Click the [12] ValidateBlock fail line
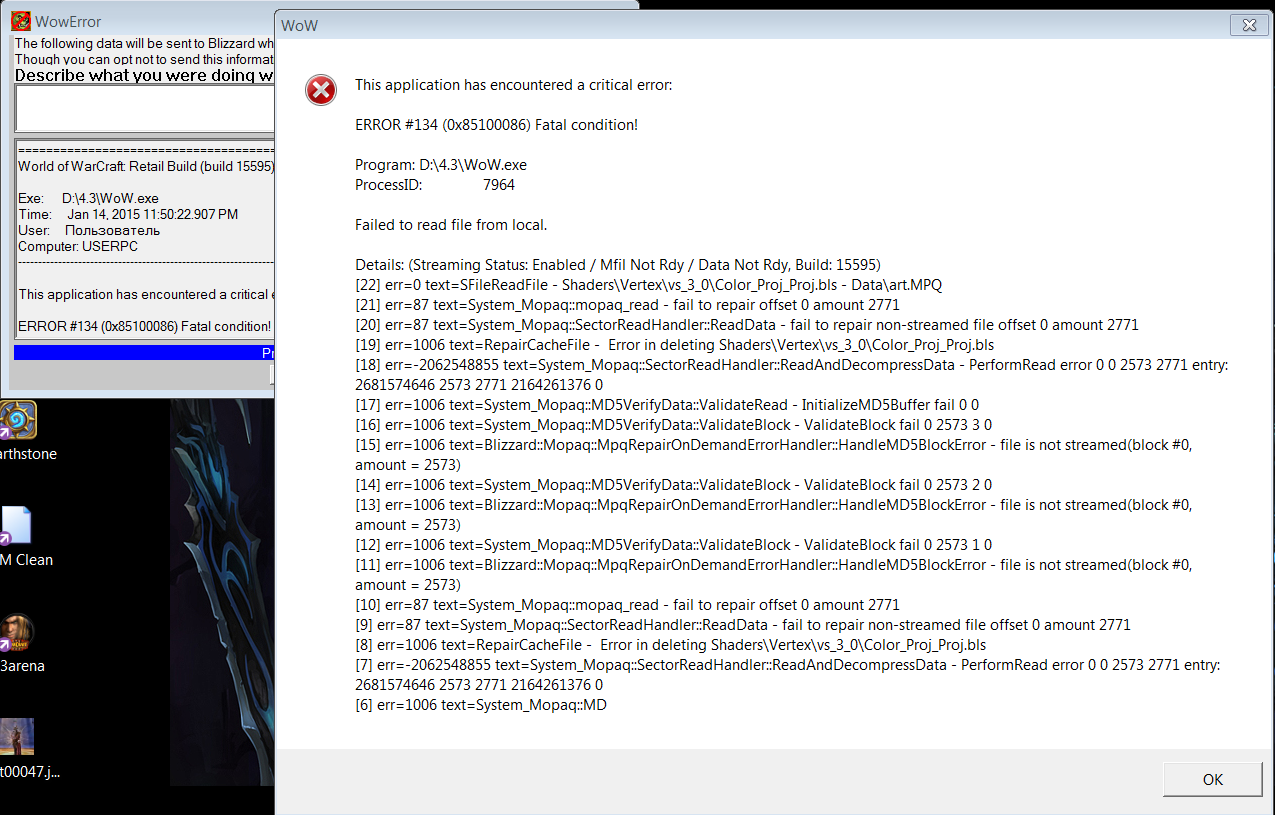The height and width of the screenshot is (815, 1275). click(x=674, y=545)
